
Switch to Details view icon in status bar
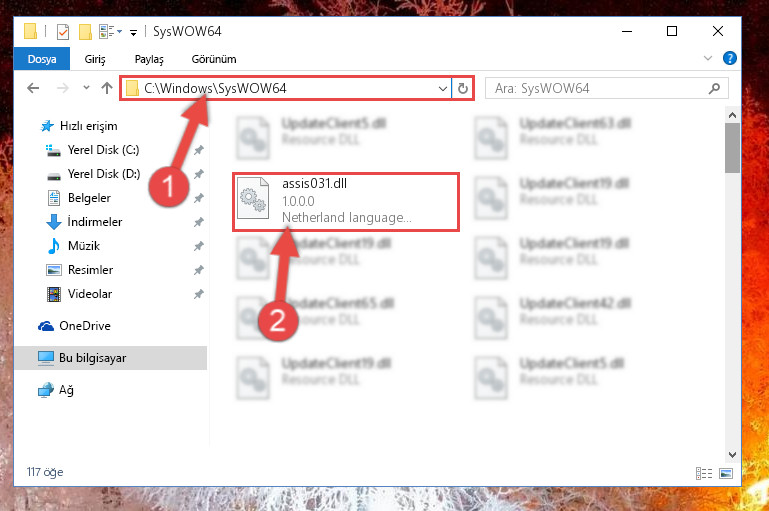point(704,473)
